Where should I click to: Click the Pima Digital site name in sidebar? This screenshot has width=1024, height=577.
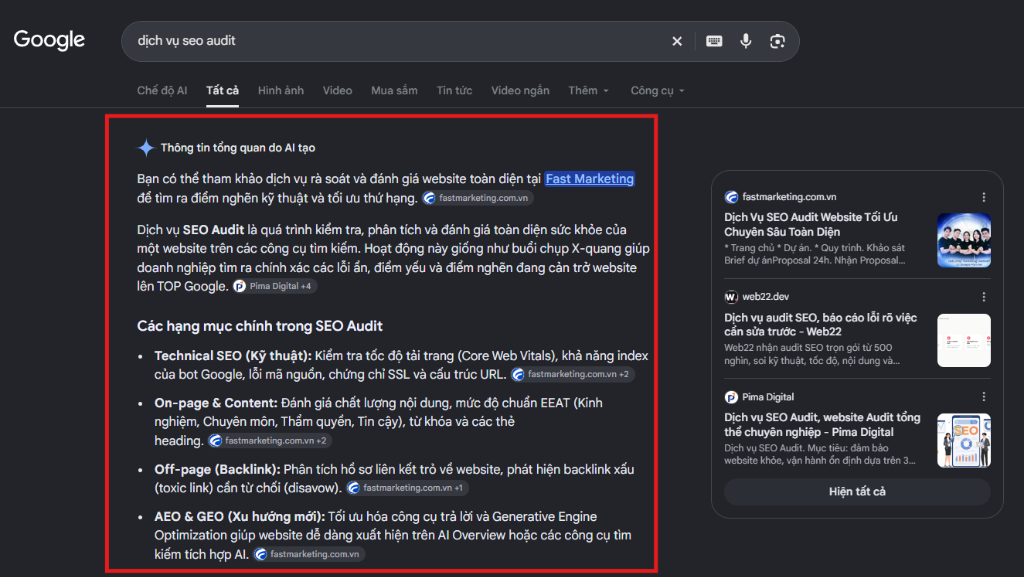point(768,397)
